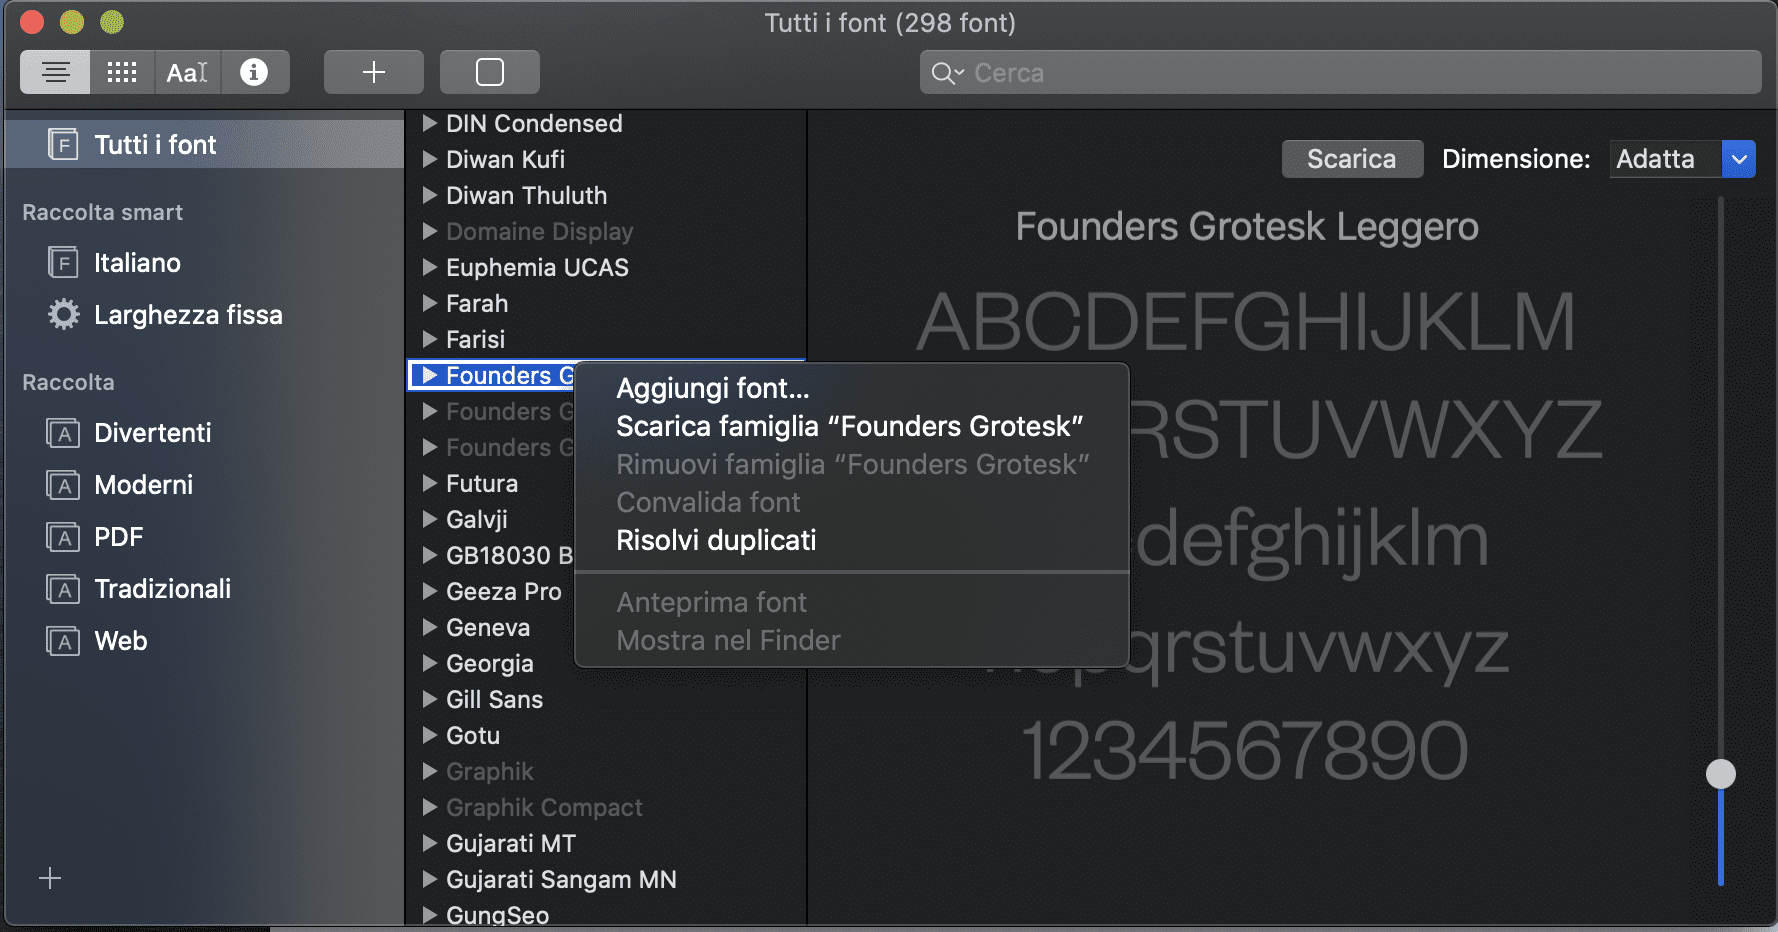Select the Diwan Thuluth font row
This screenshot has width=1778, height=932.
(x=606, y=195)
